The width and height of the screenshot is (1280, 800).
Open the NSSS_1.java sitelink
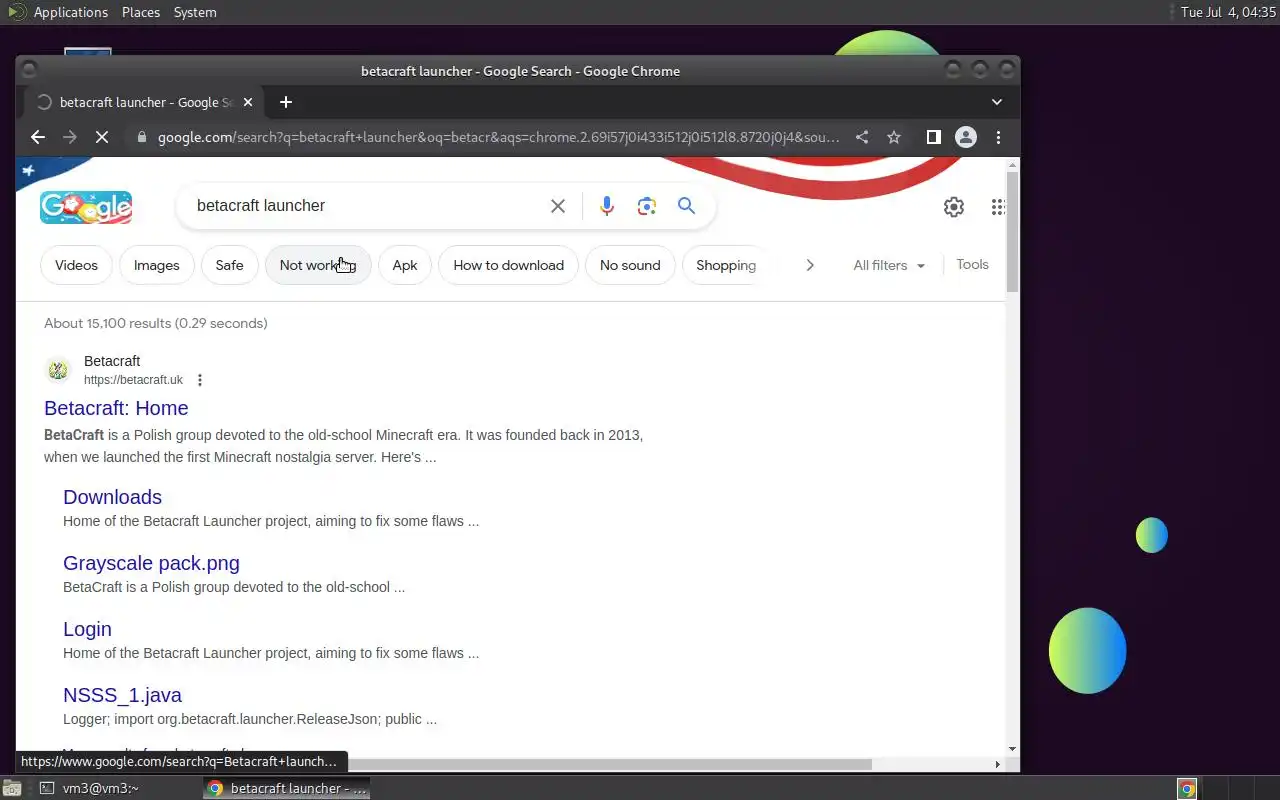tap(122, 695)
